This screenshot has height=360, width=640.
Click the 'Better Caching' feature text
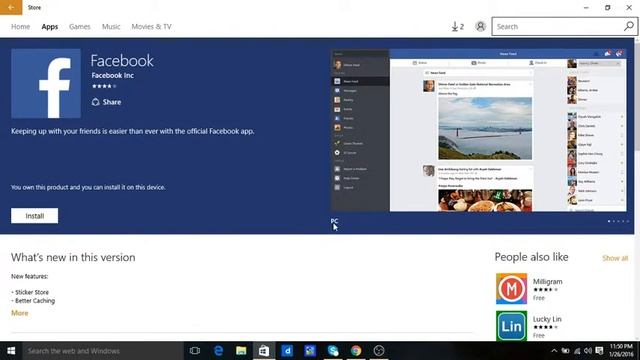click(35, 301)
